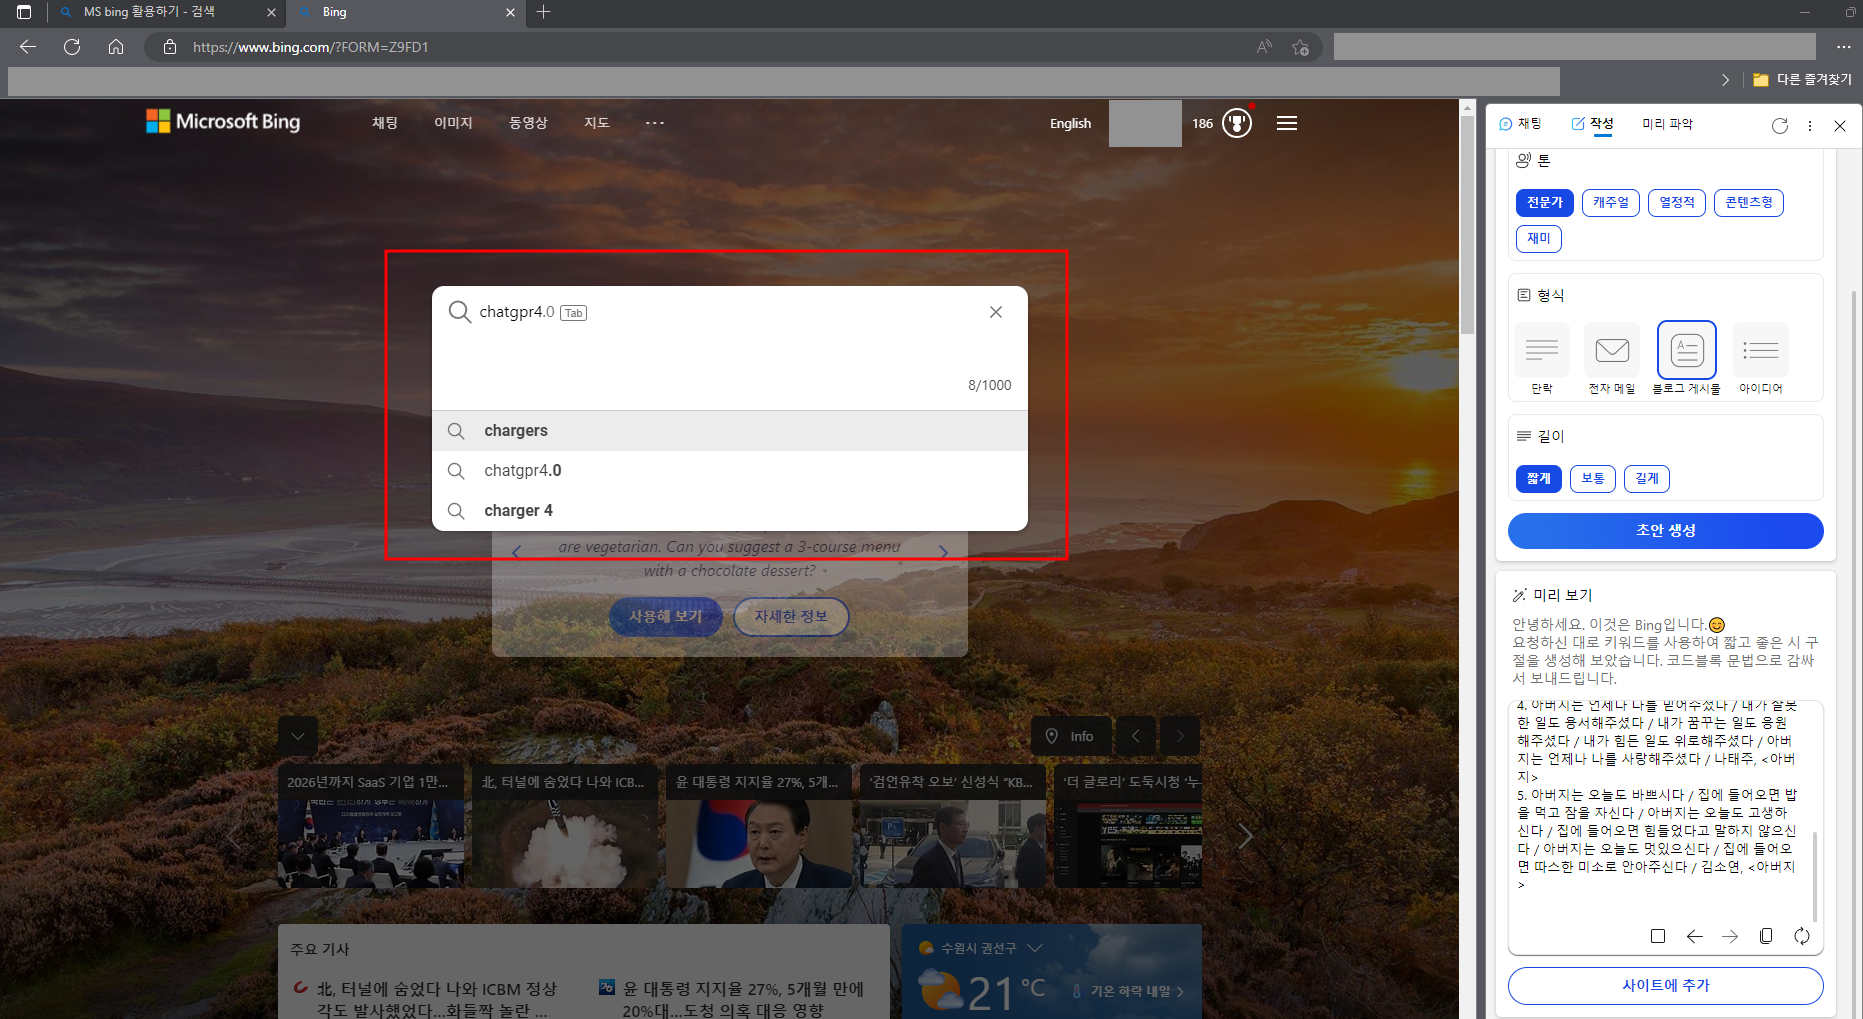Choose the 단락 format
Image resolution: width=1863 pixels, height=1019 pixels.
(x=1542, y=358)
